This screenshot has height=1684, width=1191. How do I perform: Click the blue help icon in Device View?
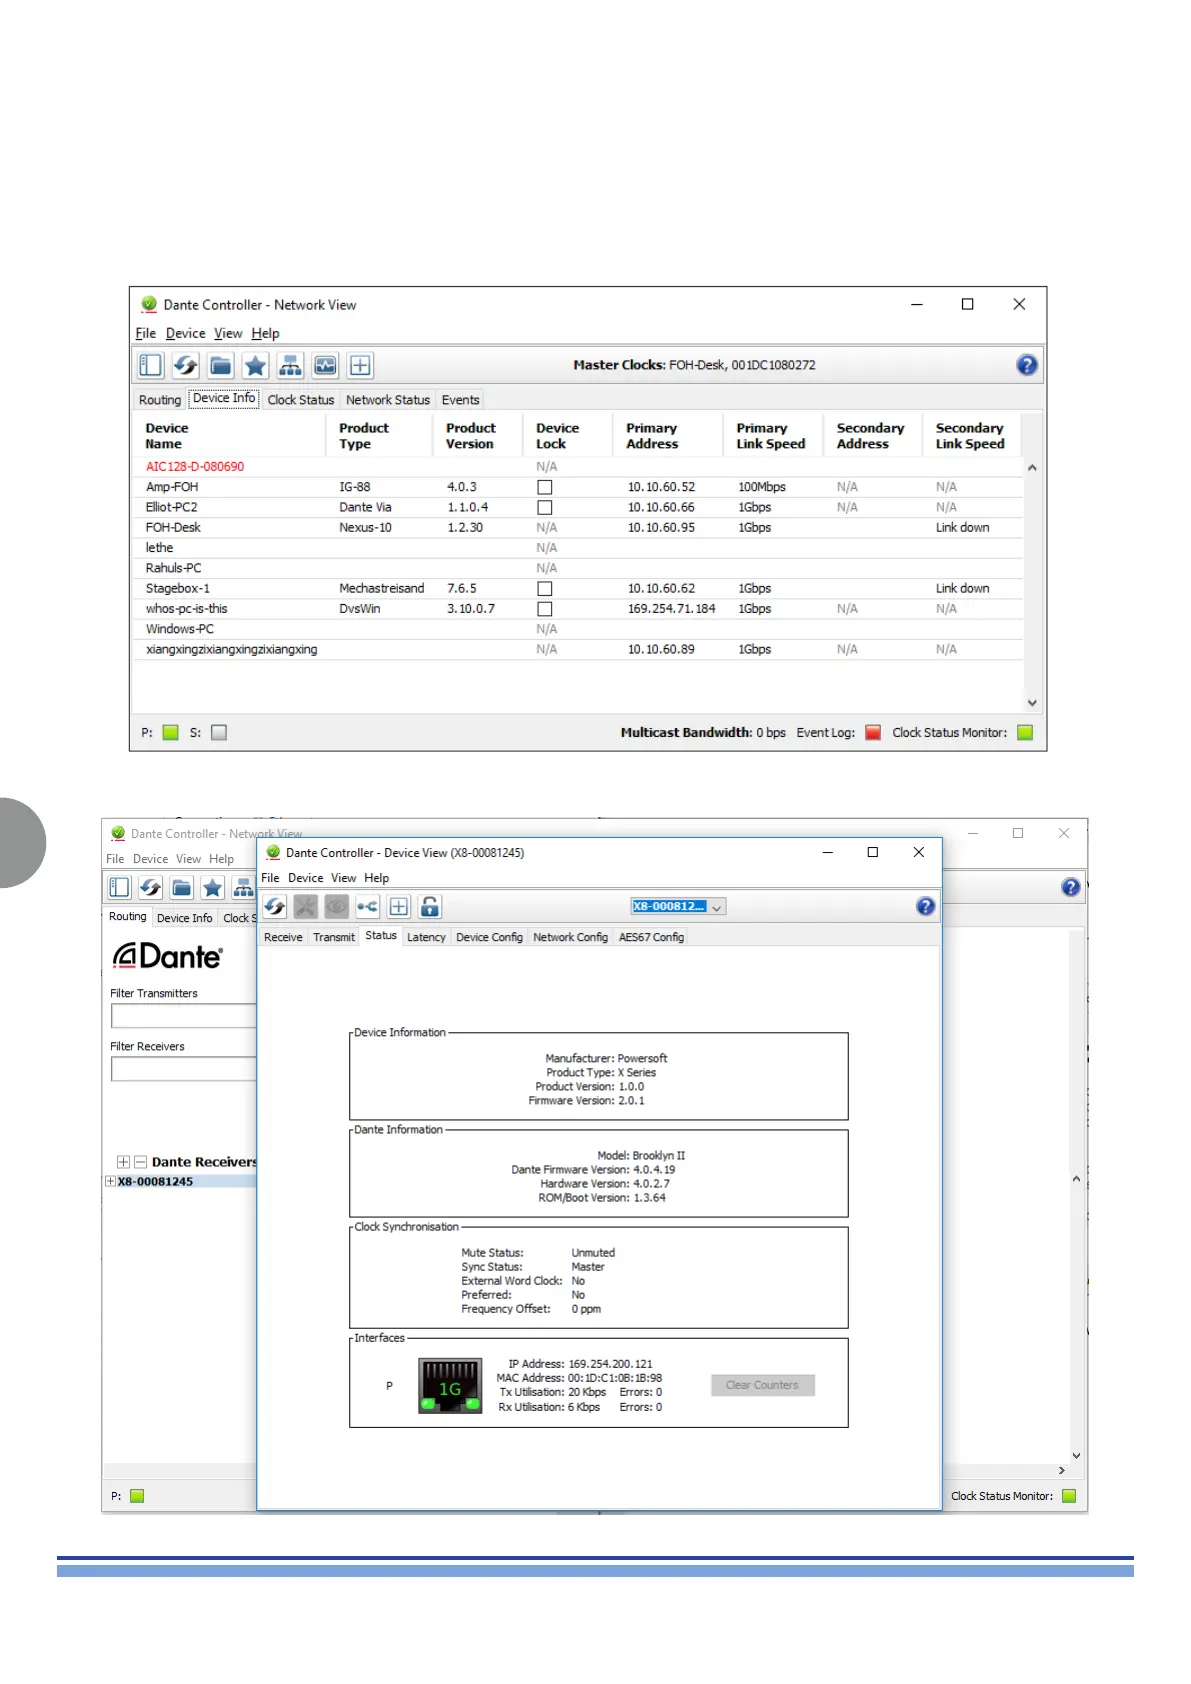925,906
